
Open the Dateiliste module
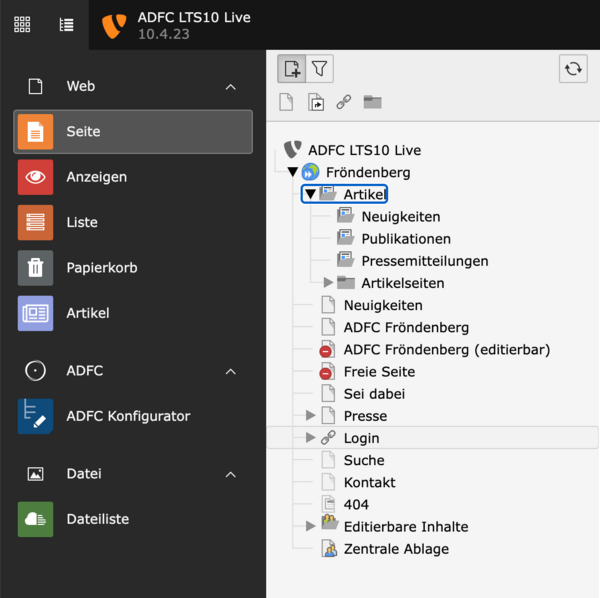(97, 519)
